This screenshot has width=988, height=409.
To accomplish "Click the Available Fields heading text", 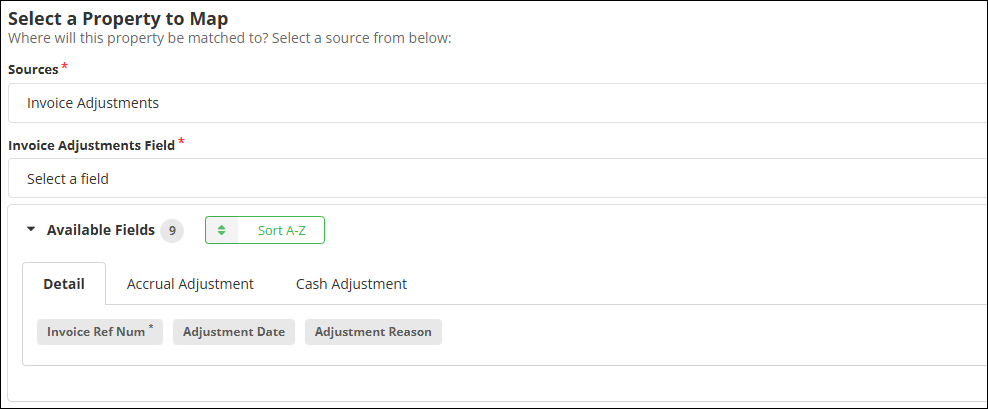I will pyautogui.click(x=100, y=230).
